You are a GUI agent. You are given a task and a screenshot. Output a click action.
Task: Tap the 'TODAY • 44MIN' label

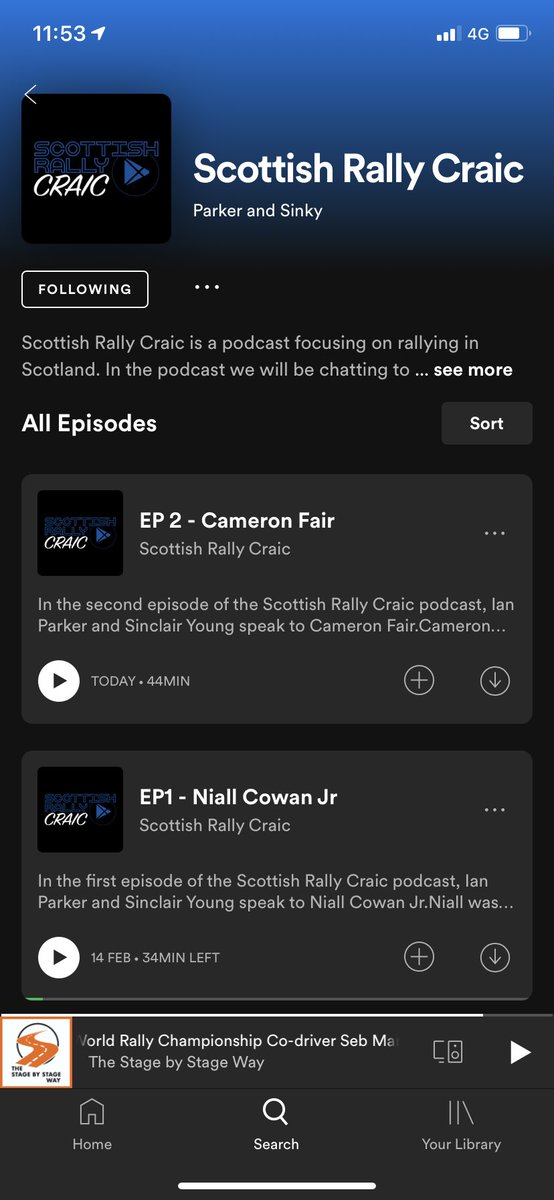pos(140,681)
